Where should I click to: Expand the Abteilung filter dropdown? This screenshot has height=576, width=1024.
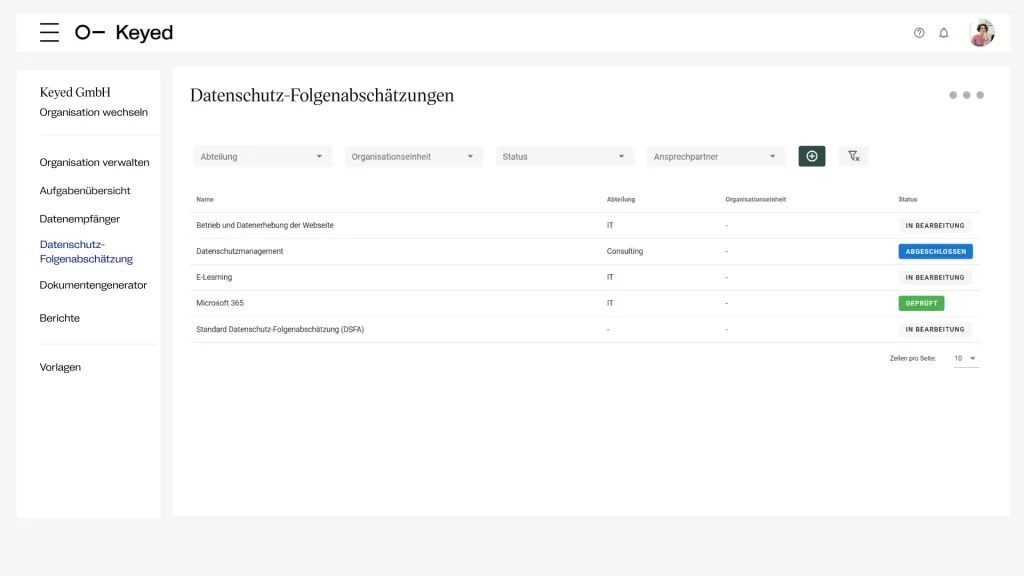tap(263, 157)
